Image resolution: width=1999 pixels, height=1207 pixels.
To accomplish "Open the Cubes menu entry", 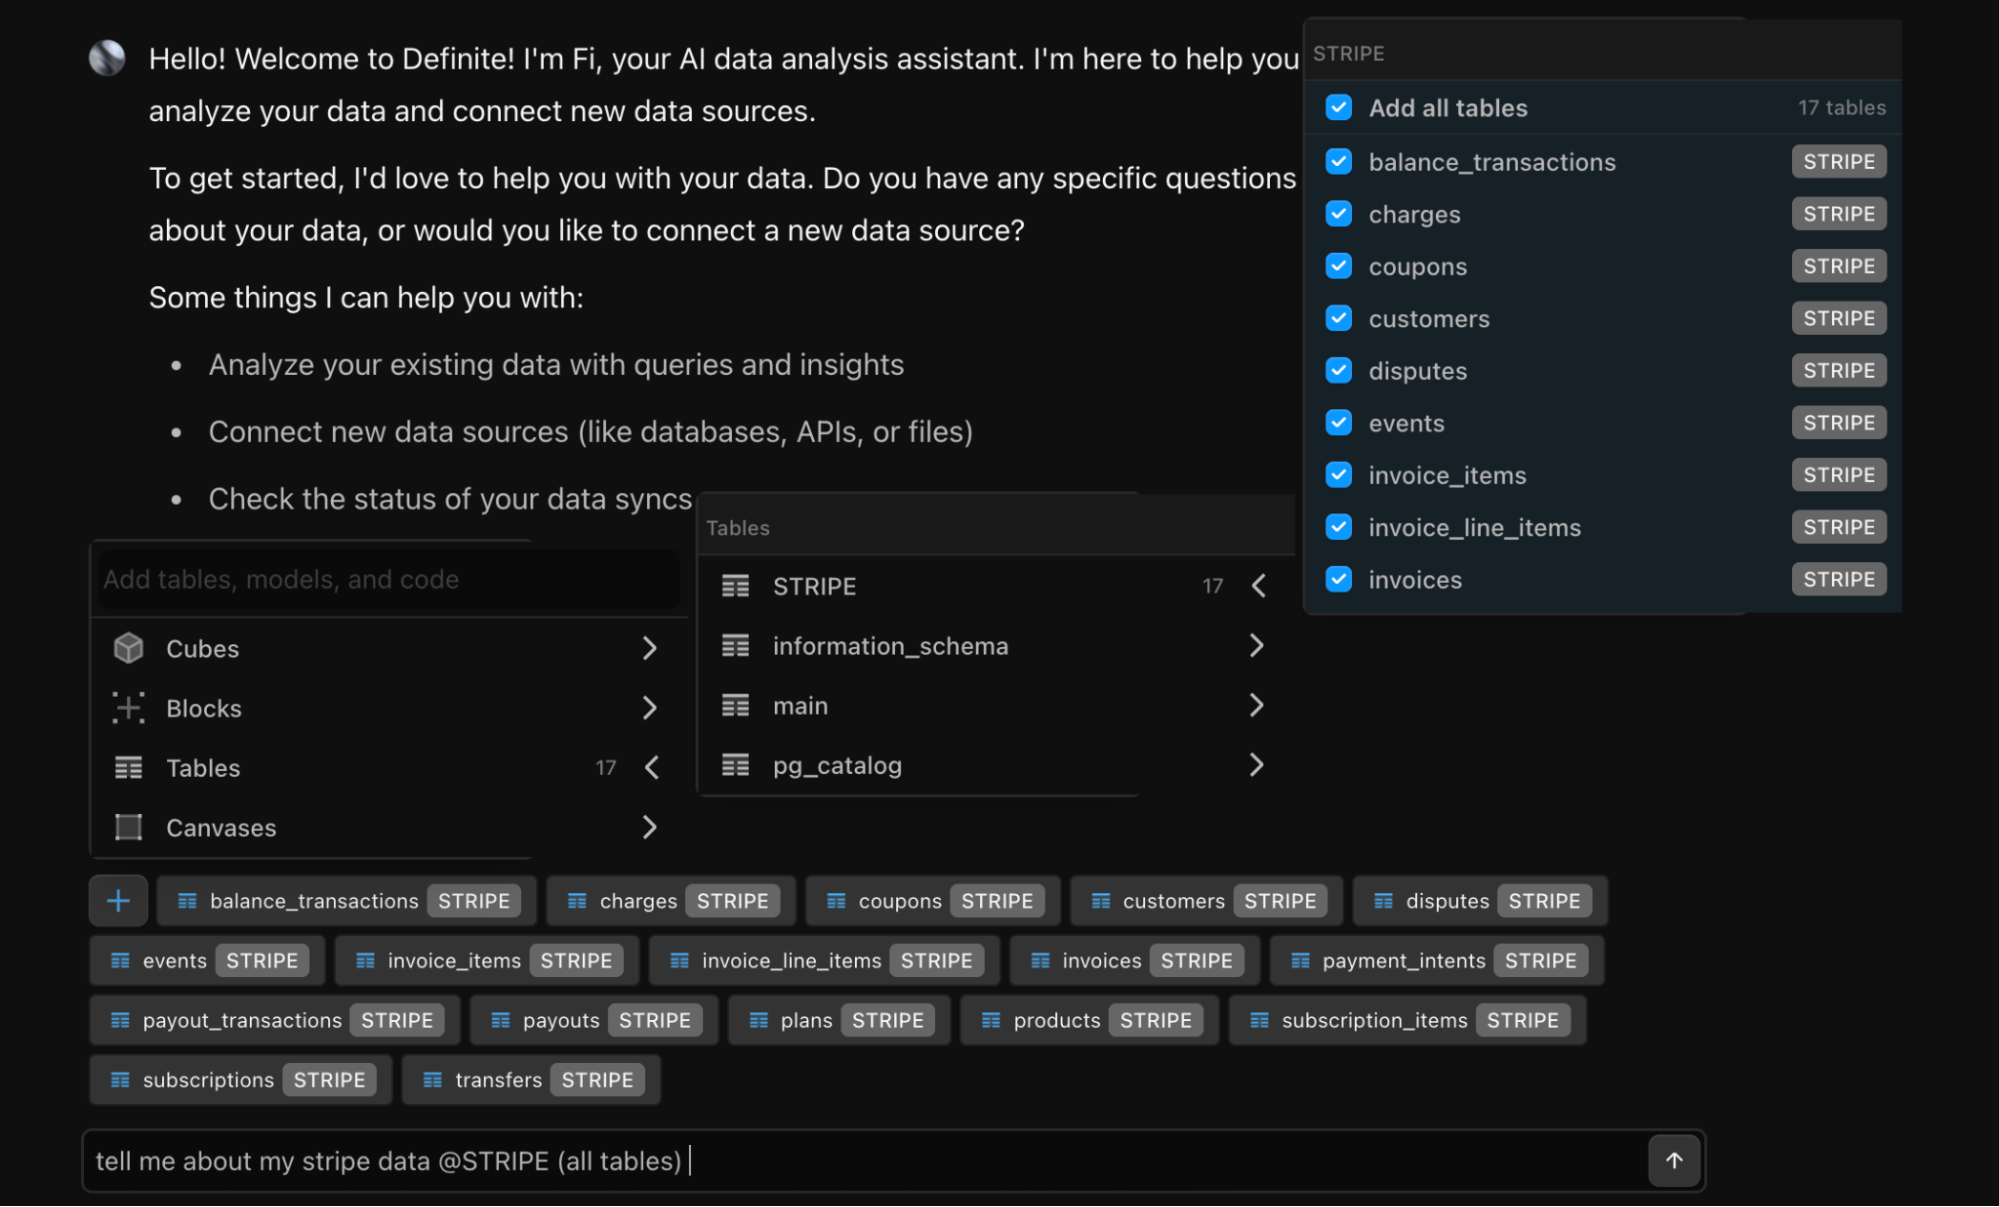I will [x=389, y=649].
